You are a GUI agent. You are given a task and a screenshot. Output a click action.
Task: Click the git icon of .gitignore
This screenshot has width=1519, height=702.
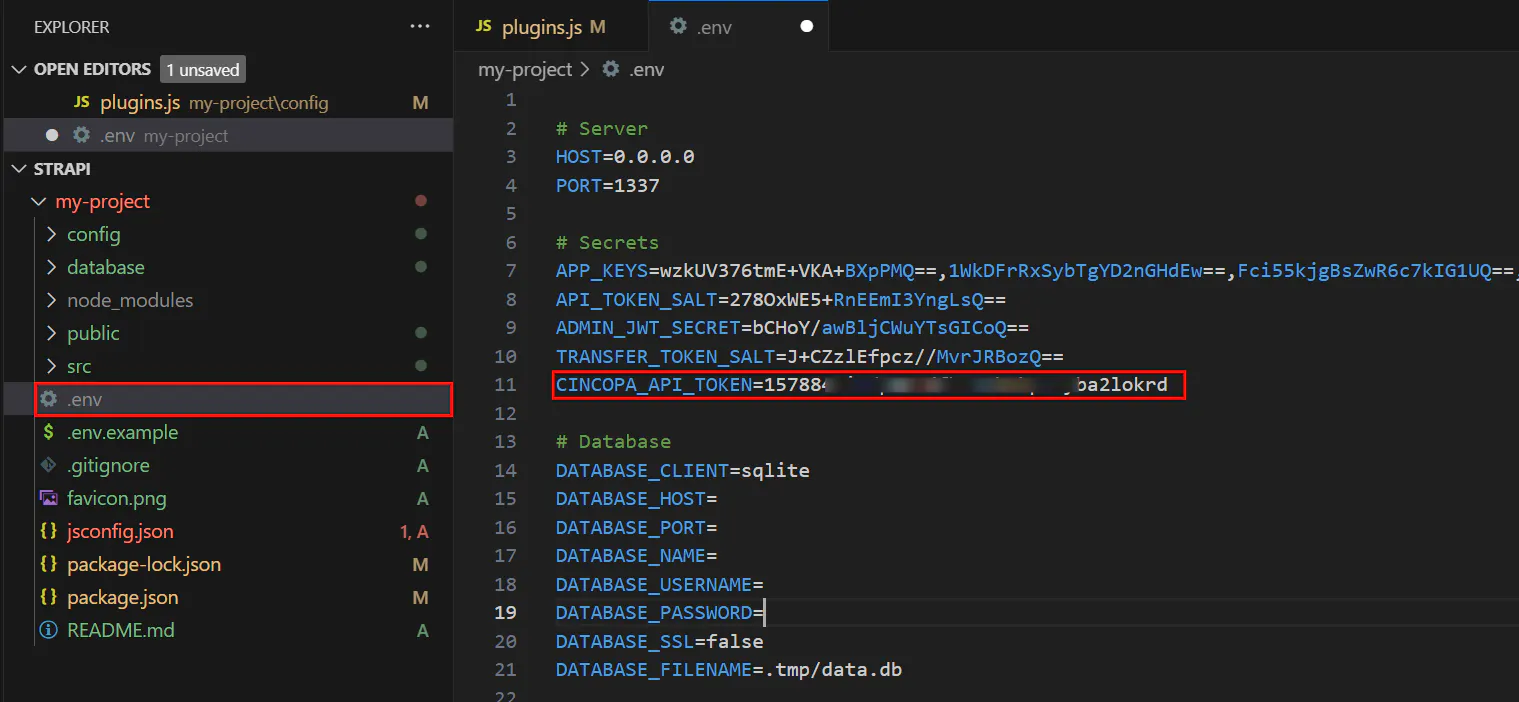(x=48, y=465)
